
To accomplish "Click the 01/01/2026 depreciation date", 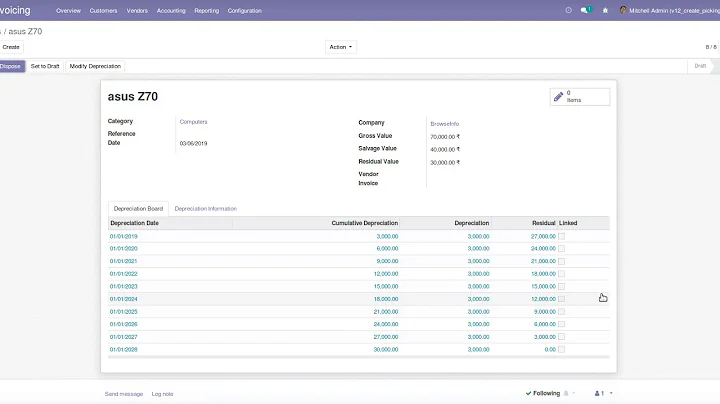I will tap(124, 325).
